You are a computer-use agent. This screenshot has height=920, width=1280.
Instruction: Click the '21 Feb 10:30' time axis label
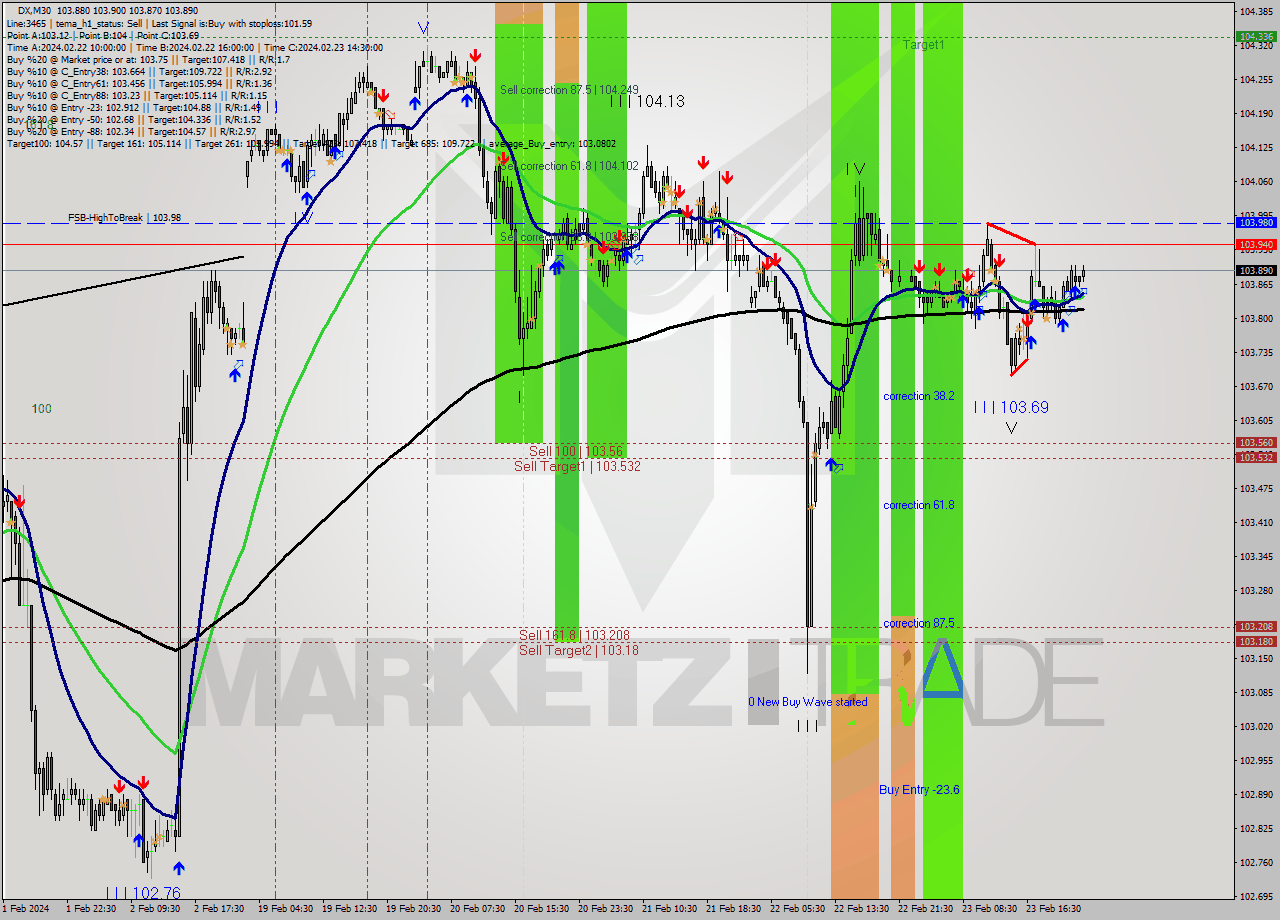(x=669, y=909)
